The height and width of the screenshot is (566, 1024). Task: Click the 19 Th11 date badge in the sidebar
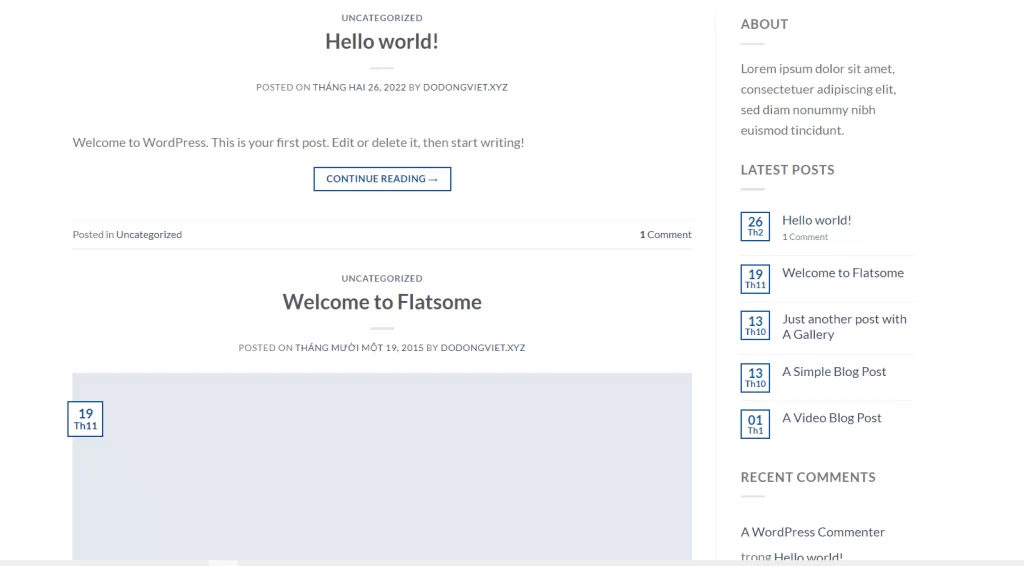coord(755,279)
